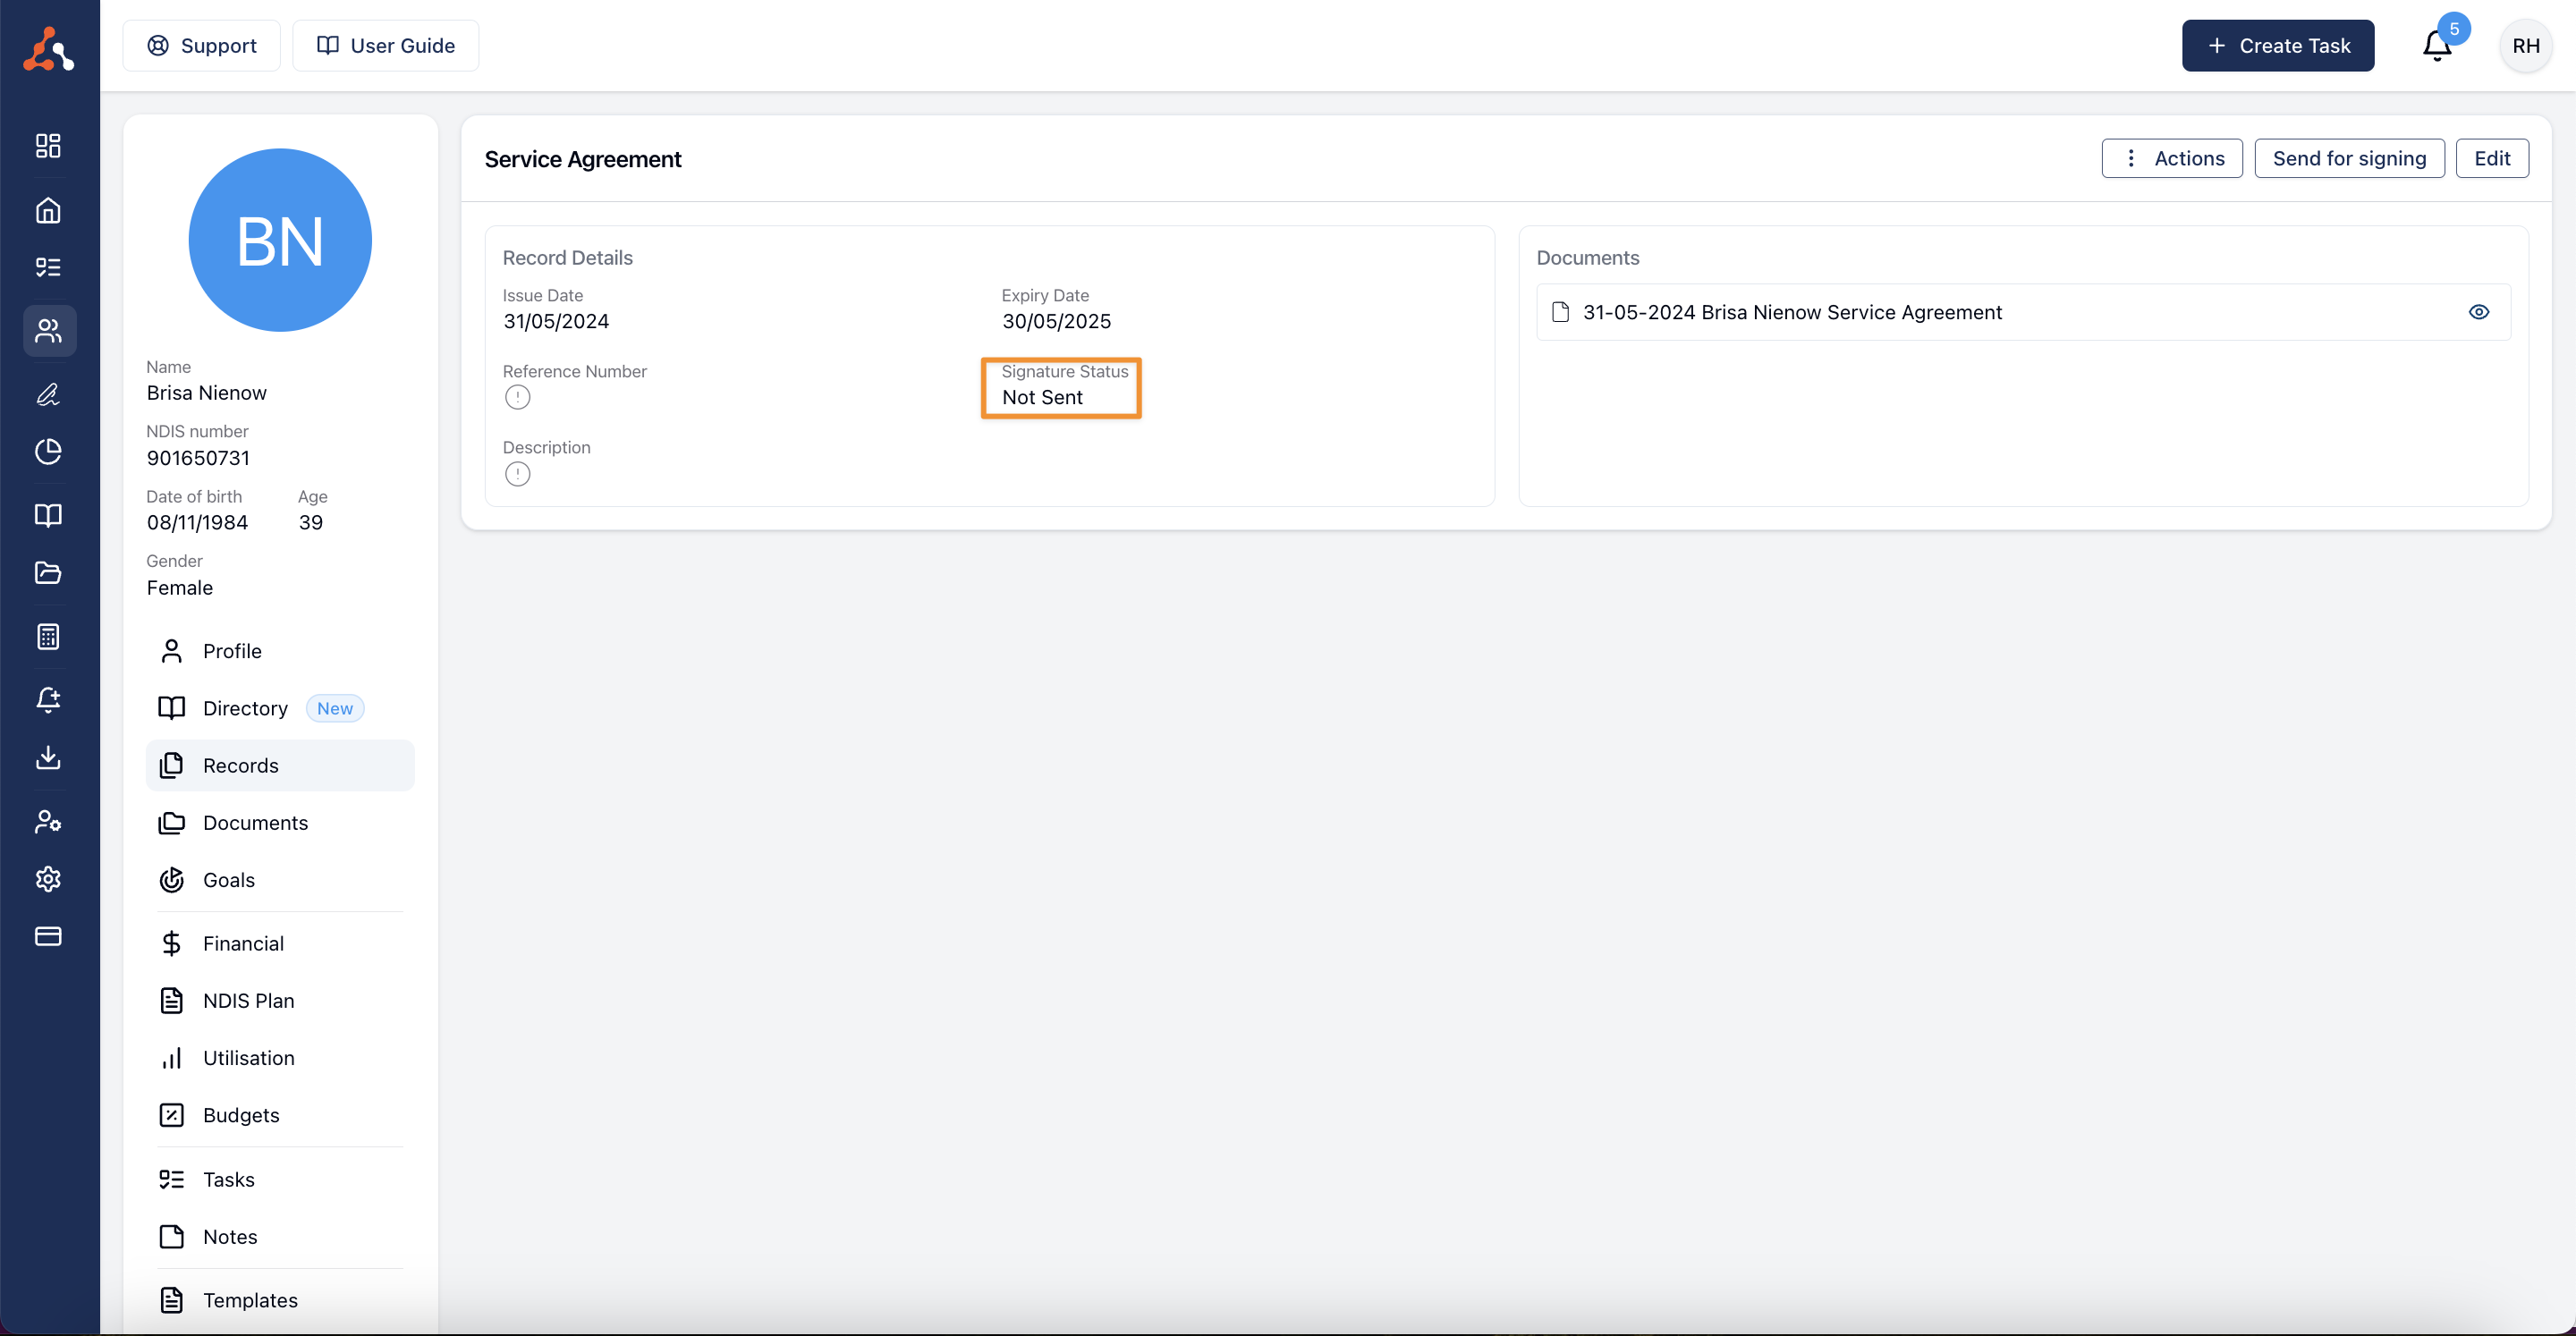Select NDIS Plan in participant menu

[280, 1001]
